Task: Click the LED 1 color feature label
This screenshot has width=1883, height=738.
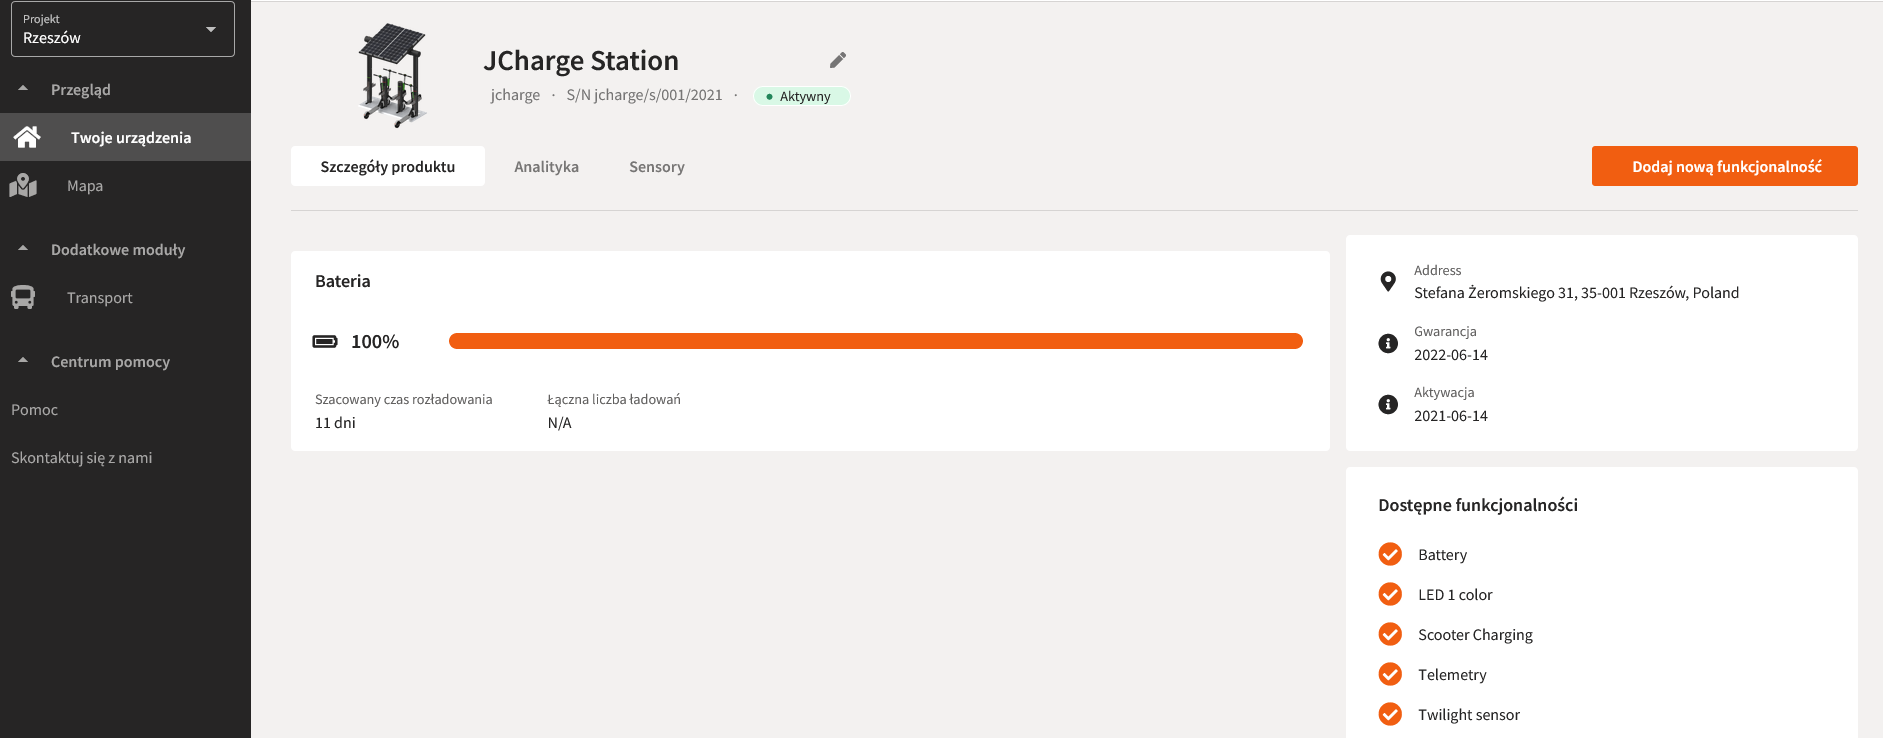Action: pyautogui.click(x=1455, y=595)
